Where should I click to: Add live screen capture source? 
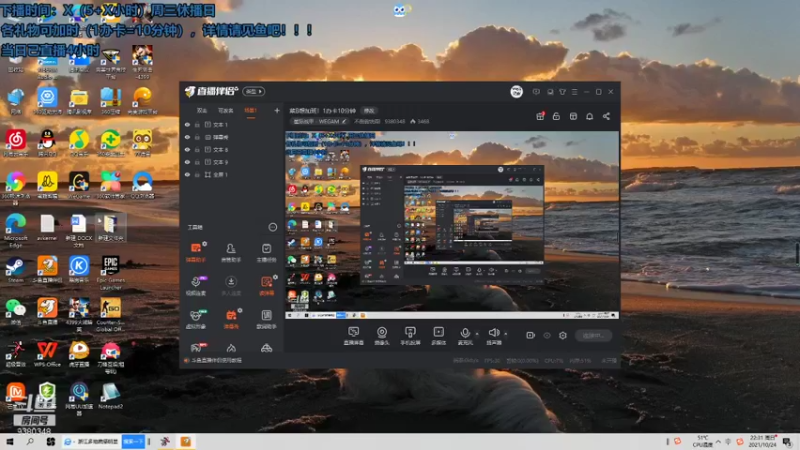pos(354,336)
